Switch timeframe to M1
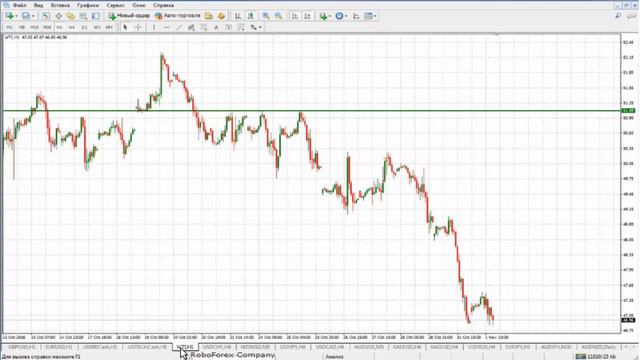 coord(9,27)
